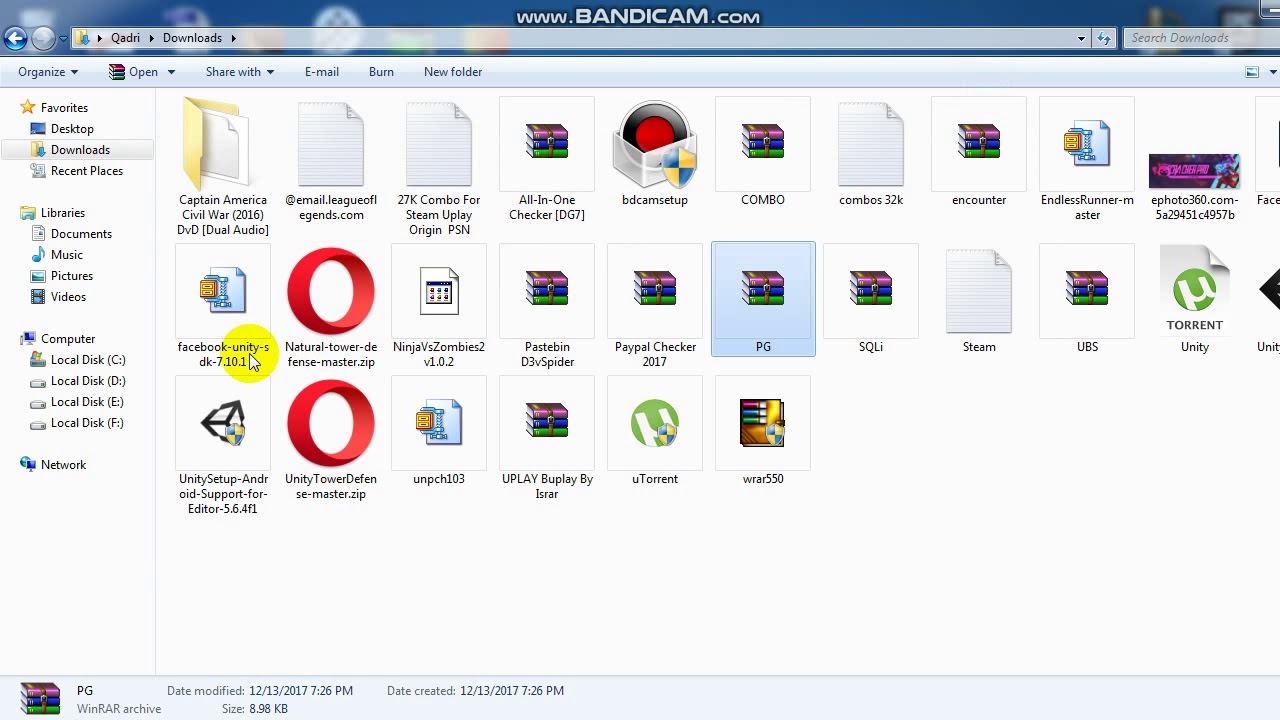Screen dimensions: 1280x720
Task: Select the NinjaVsZombies2 v1.0.2 file
Action: coord(439,307)
